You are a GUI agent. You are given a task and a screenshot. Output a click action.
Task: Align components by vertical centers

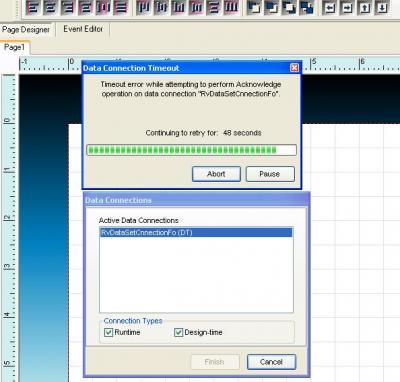[161, 7]
